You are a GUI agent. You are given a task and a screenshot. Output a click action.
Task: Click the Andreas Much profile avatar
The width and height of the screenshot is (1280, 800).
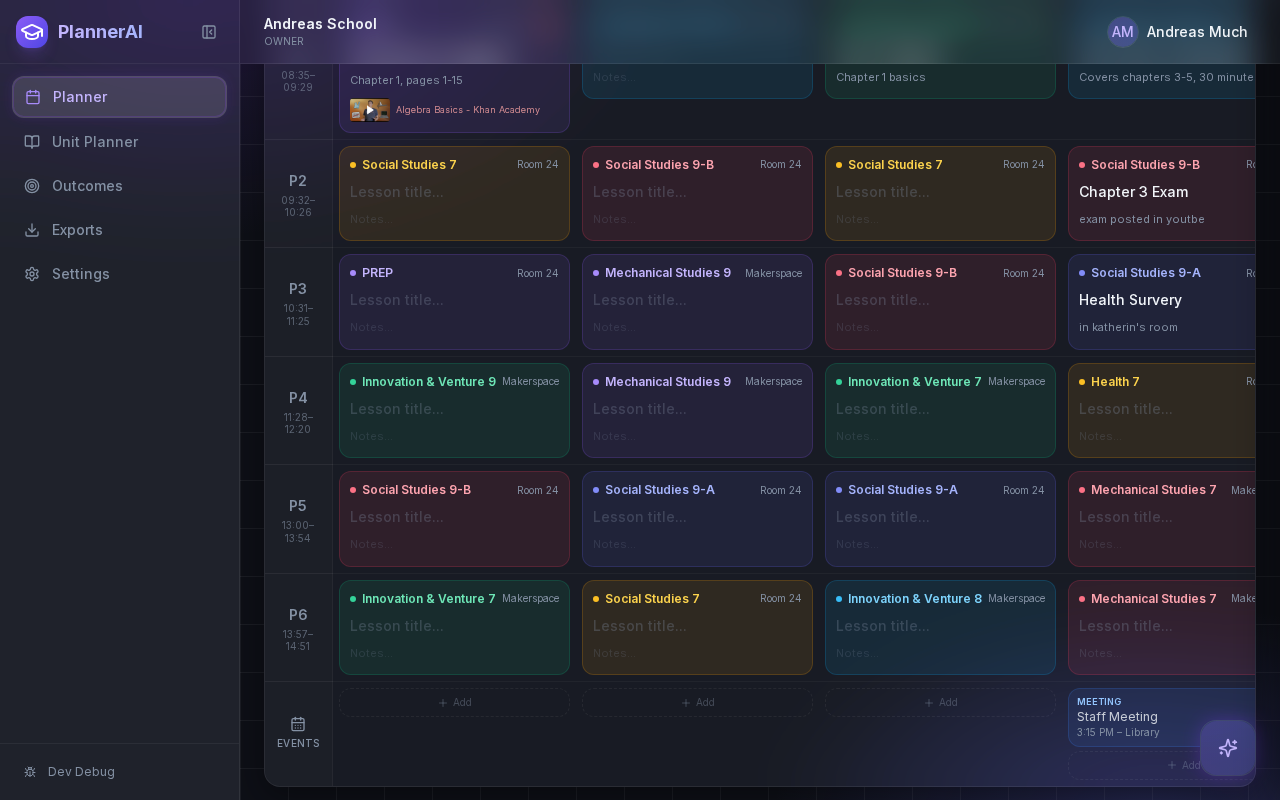1122,32
